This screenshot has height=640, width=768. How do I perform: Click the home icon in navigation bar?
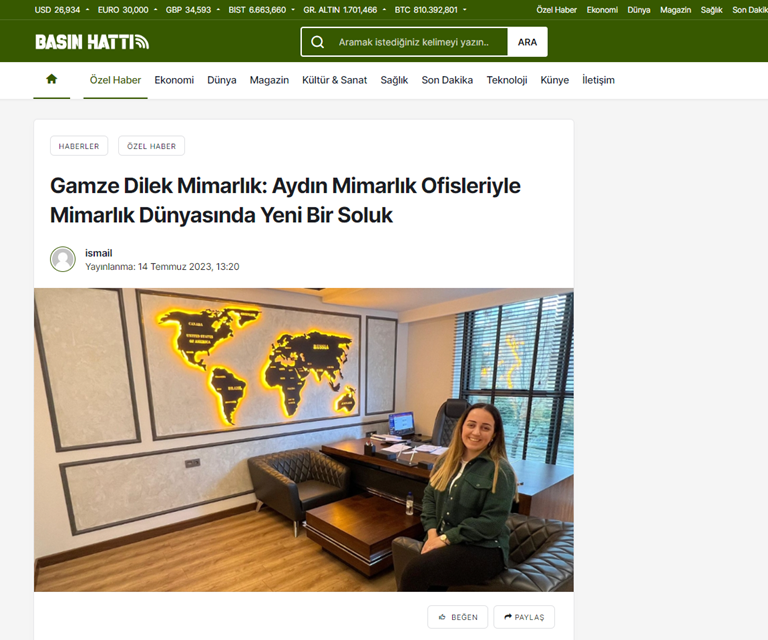point(52,80)
